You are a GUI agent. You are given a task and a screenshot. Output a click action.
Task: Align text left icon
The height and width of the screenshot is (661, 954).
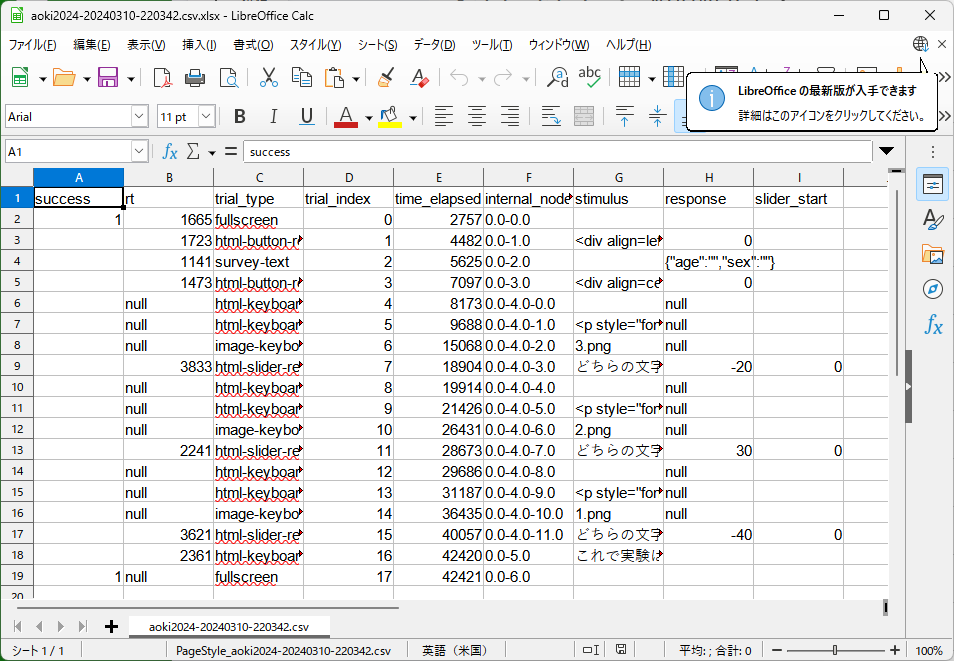click(444, 116)
